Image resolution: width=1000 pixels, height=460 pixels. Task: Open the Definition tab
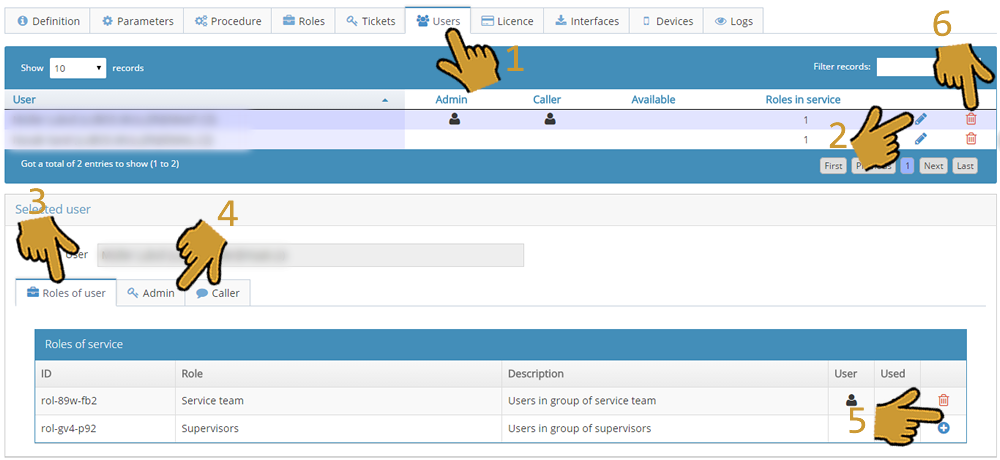coord(48,21)
